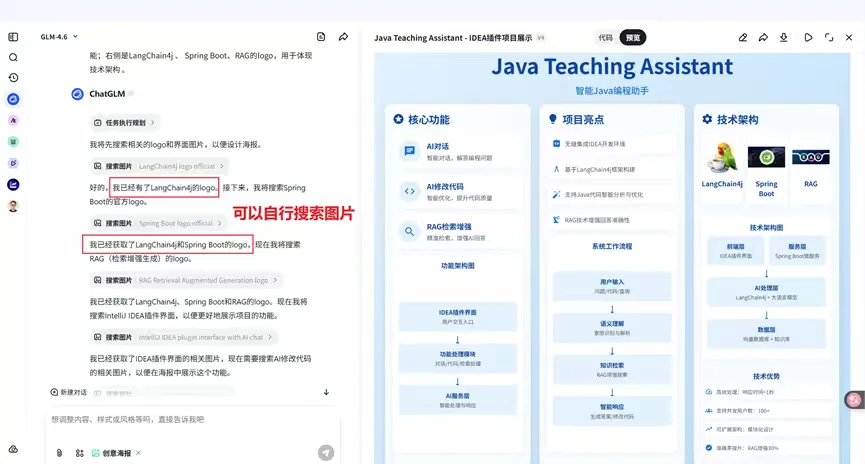865x464 pixels.
Task: Open the document icon in chat header
Action: tap(321, 37)
